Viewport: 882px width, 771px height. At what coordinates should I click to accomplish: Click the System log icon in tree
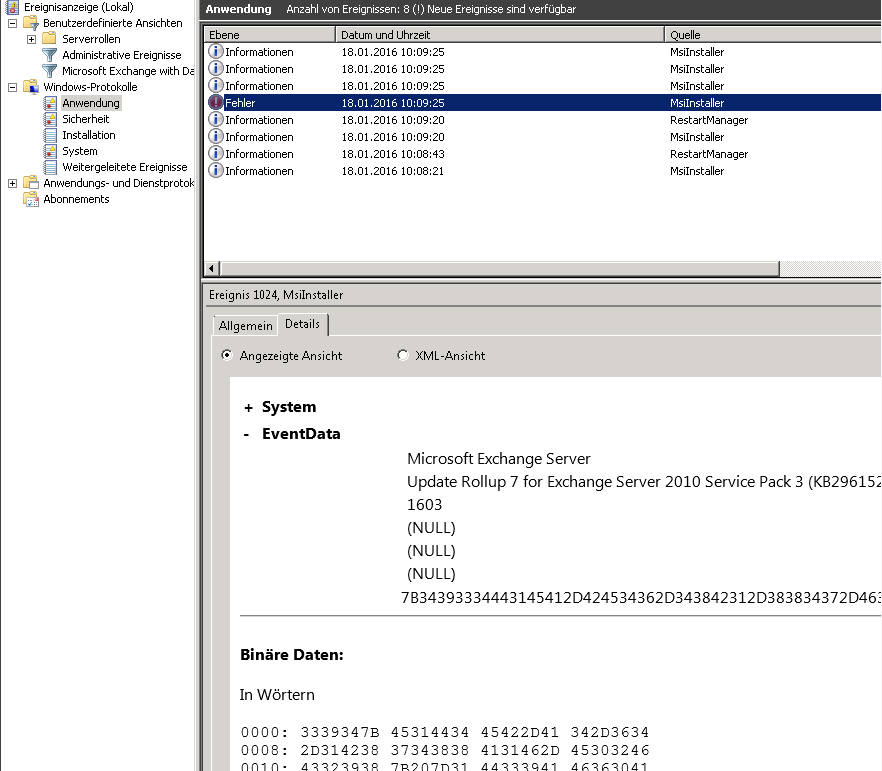point(50,151)
